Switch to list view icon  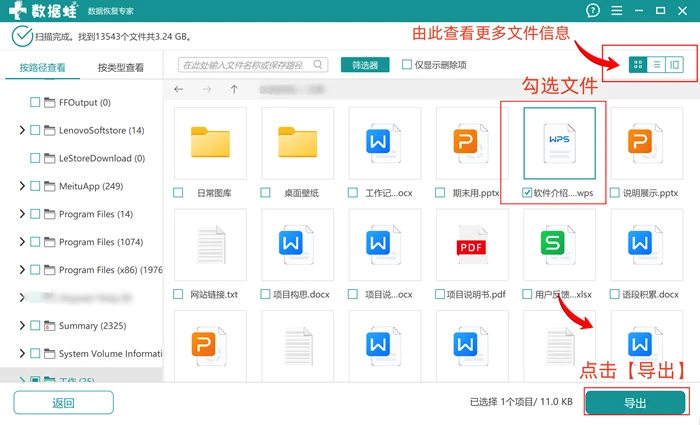[656, 65]
